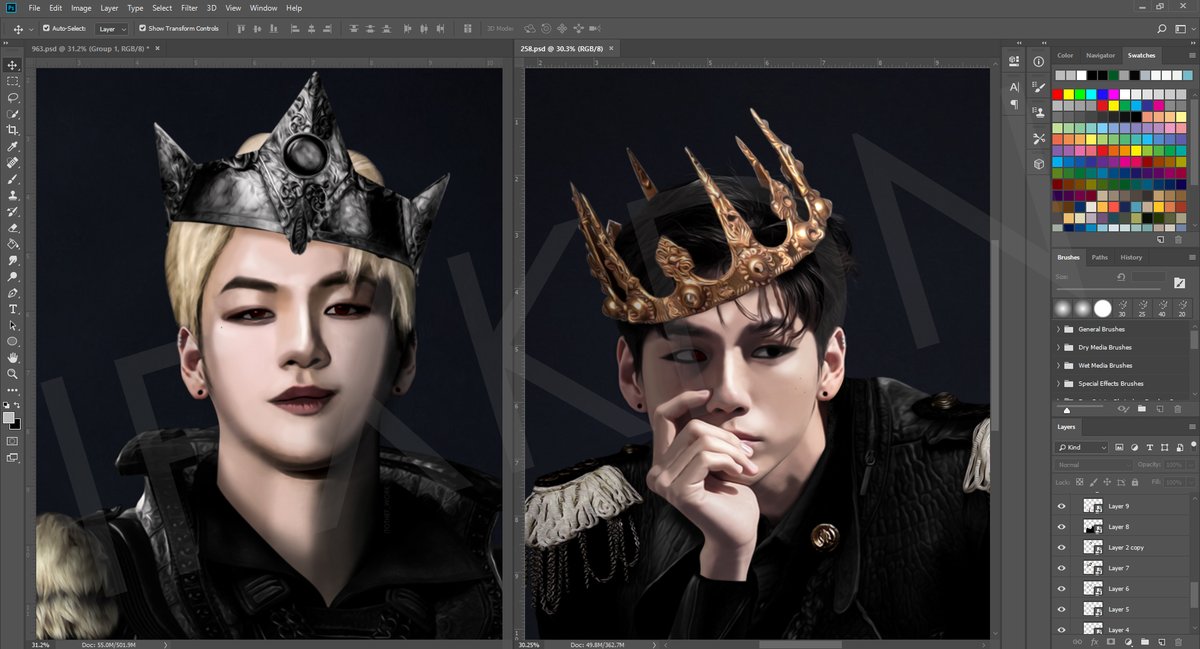The height and width of the screenshot is (649, 1200).
Task: Open the Brush Settings panel icon
Action: pyautogui.click(x=1038, y=87)
